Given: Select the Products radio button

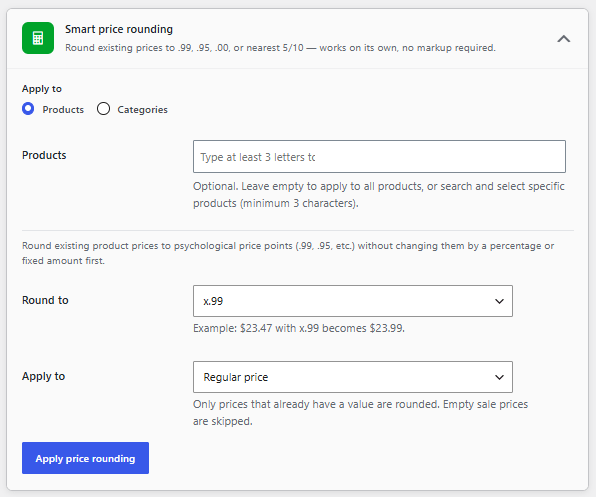Looking at the screenshot, I should pyautogui.click(x=28, y=109).
